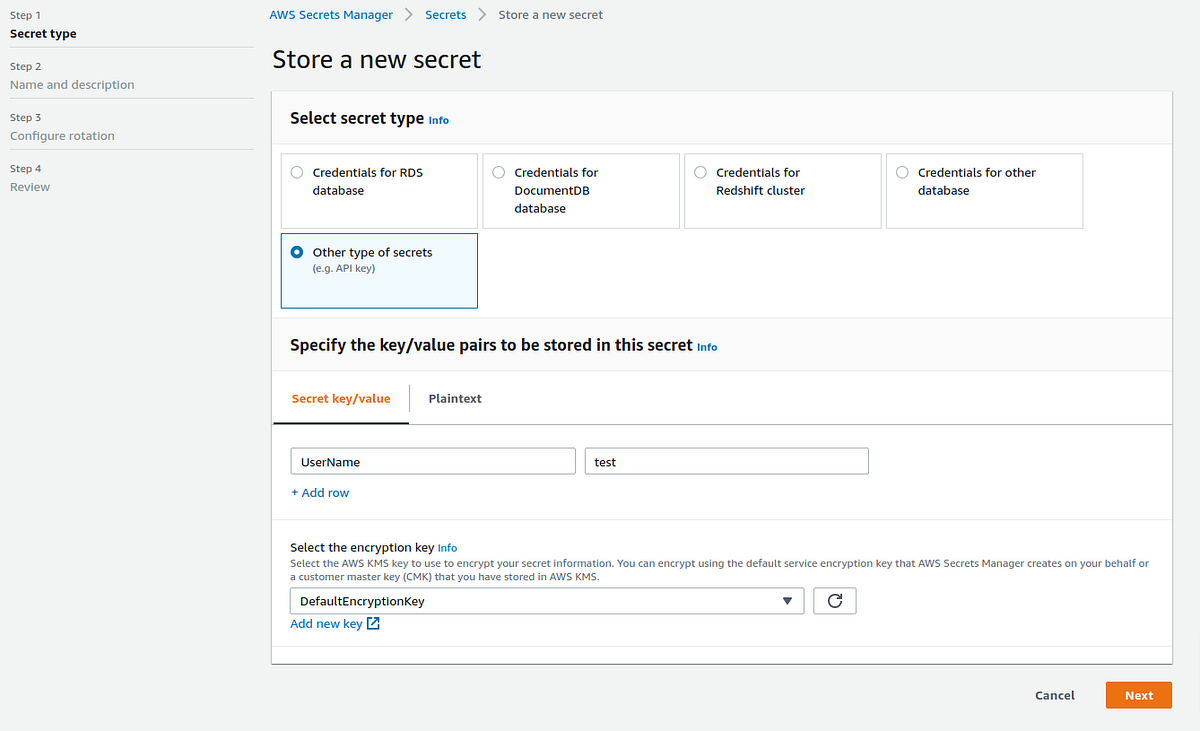
Task: Choose Credentials for other database
Action: coord(902,172)
